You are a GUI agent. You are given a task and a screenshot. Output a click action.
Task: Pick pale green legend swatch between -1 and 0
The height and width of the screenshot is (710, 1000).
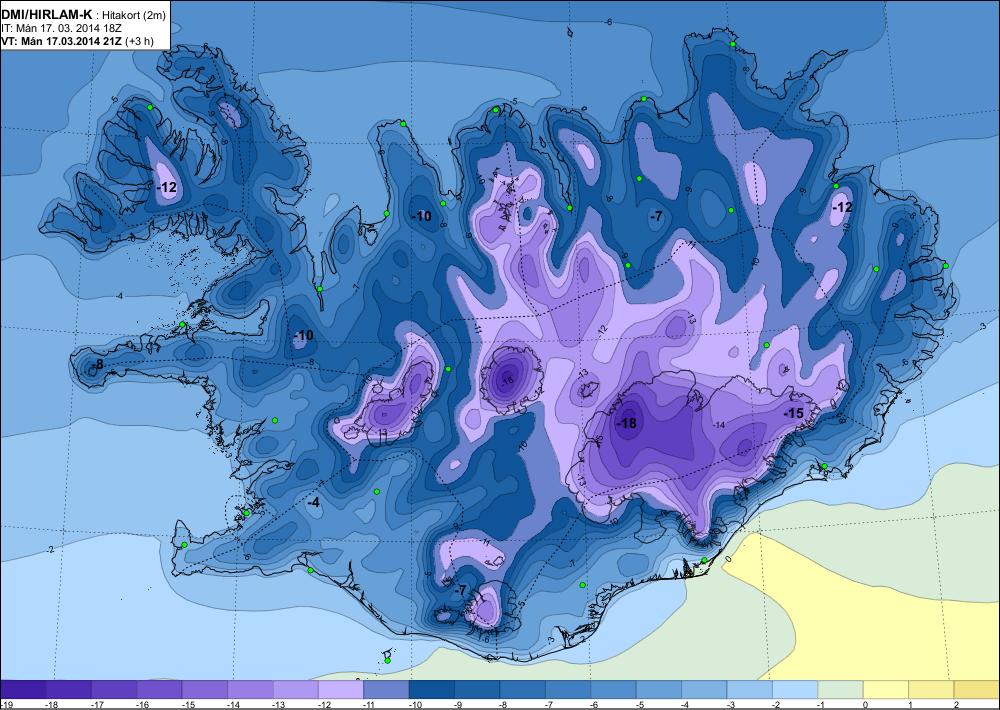(x=840, y=689)
